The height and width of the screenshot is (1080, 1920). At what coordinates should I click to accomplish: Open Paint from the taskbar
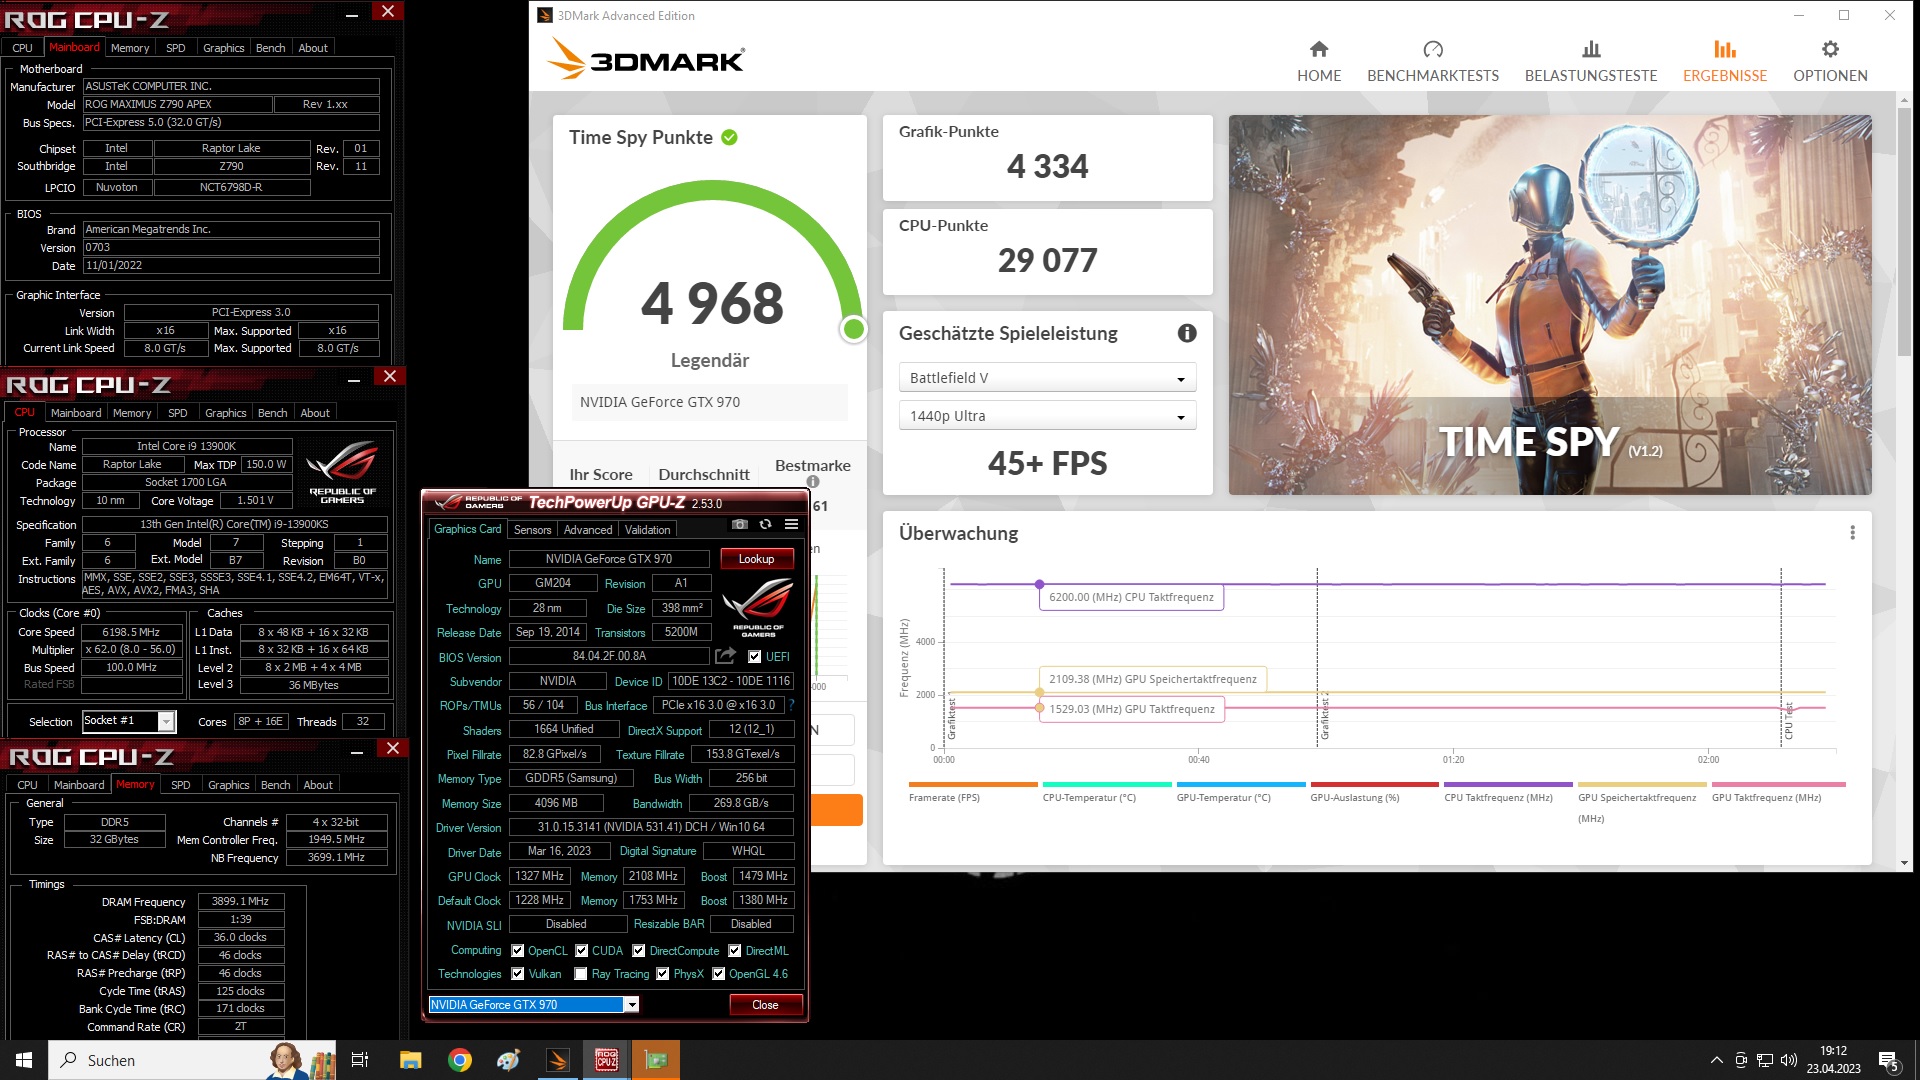509,1060
